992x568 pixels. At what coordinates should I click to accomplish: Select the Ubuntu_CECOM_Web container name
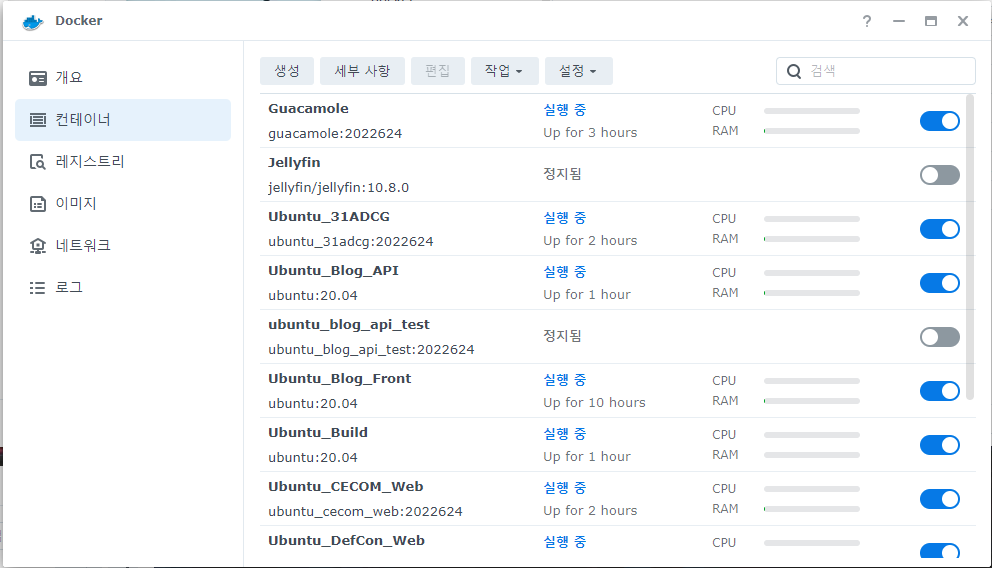click(345, 487)
